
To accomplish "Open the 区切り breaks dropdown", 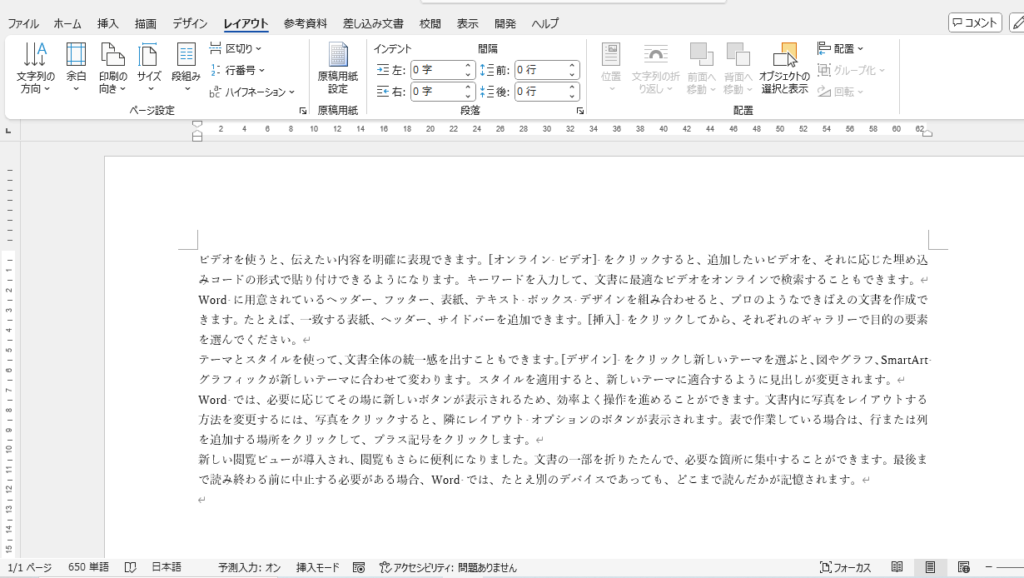I will point(236,48).
